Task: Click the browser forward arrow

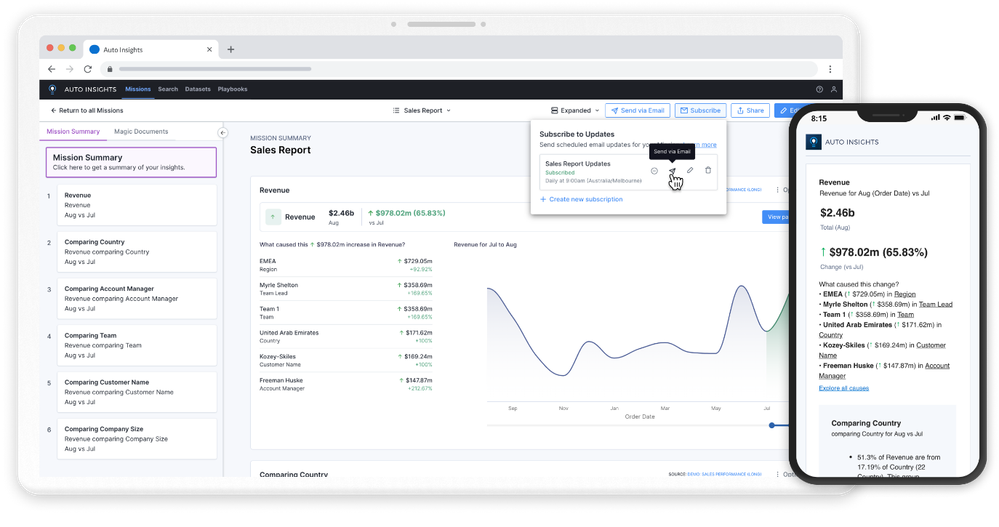Action: pyautogui.click(x=69, y=69)
